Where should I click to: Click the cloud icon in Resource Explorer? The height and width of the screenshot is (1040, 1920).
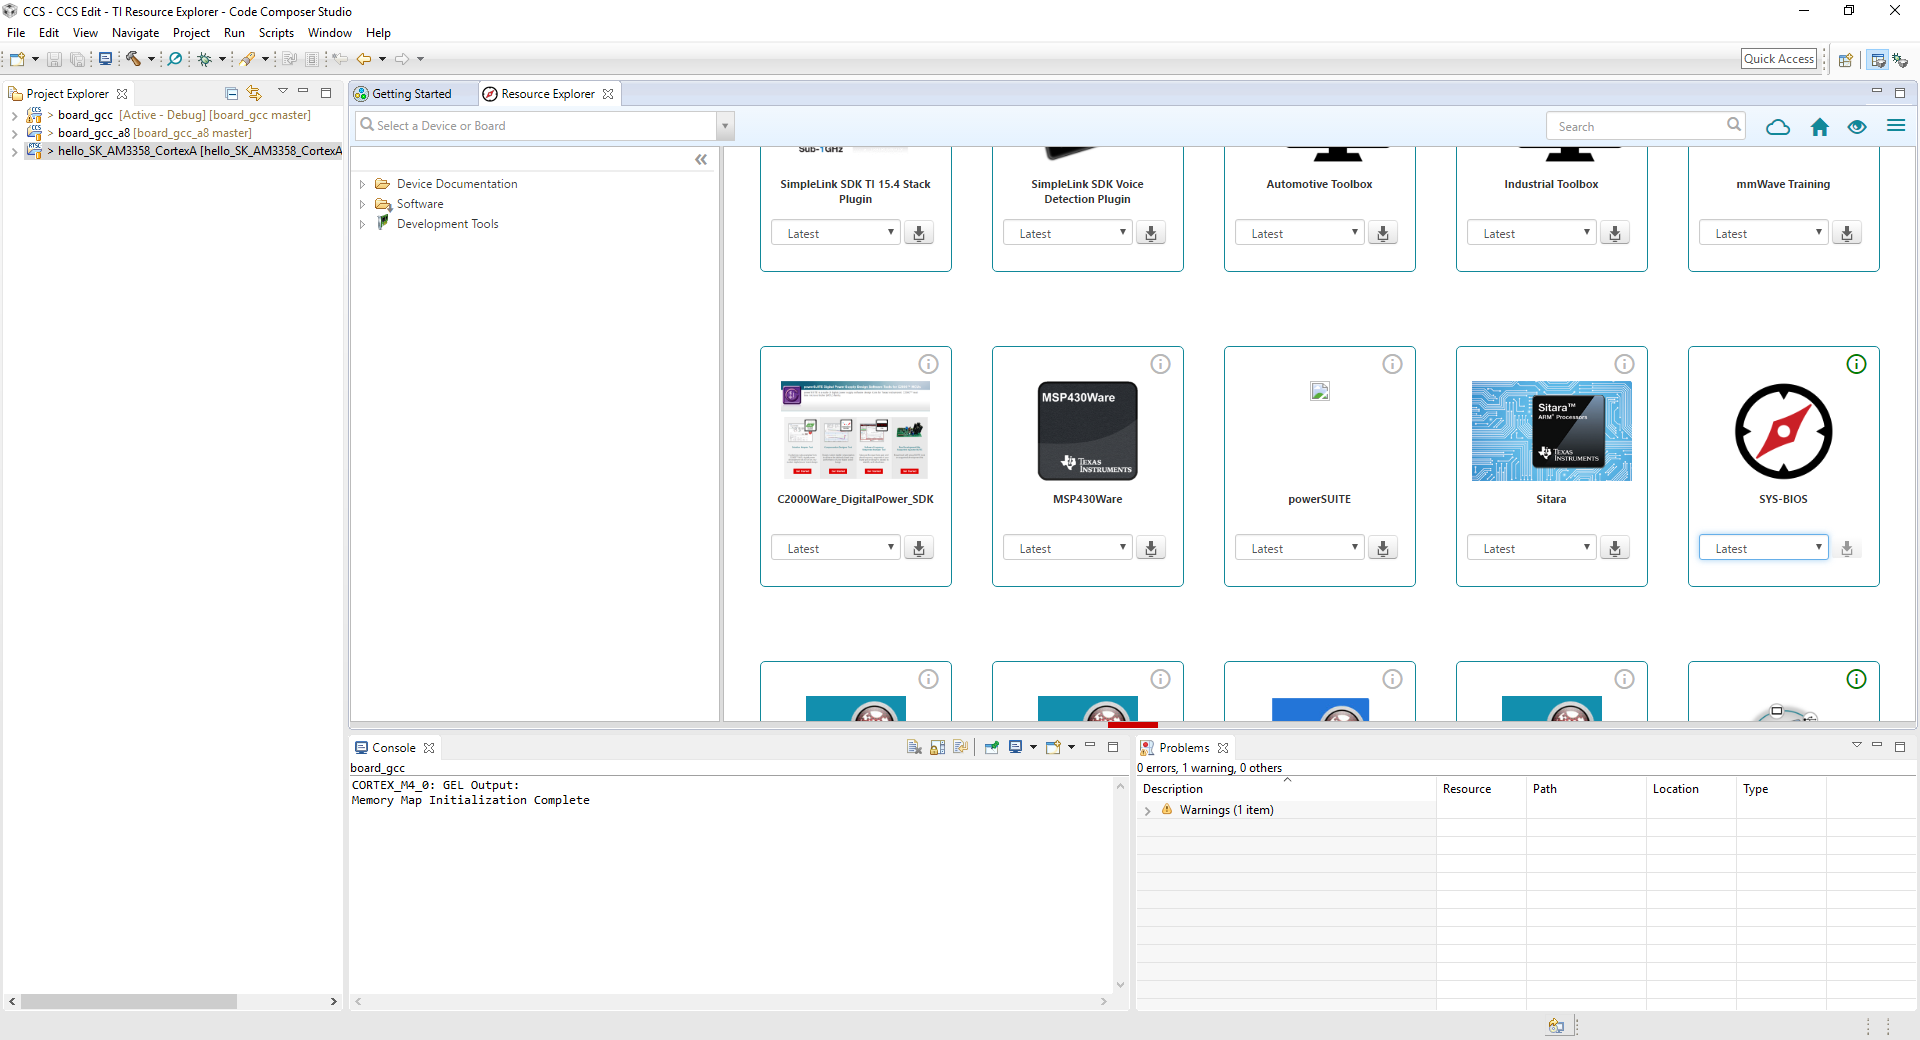pos(1778,127)
